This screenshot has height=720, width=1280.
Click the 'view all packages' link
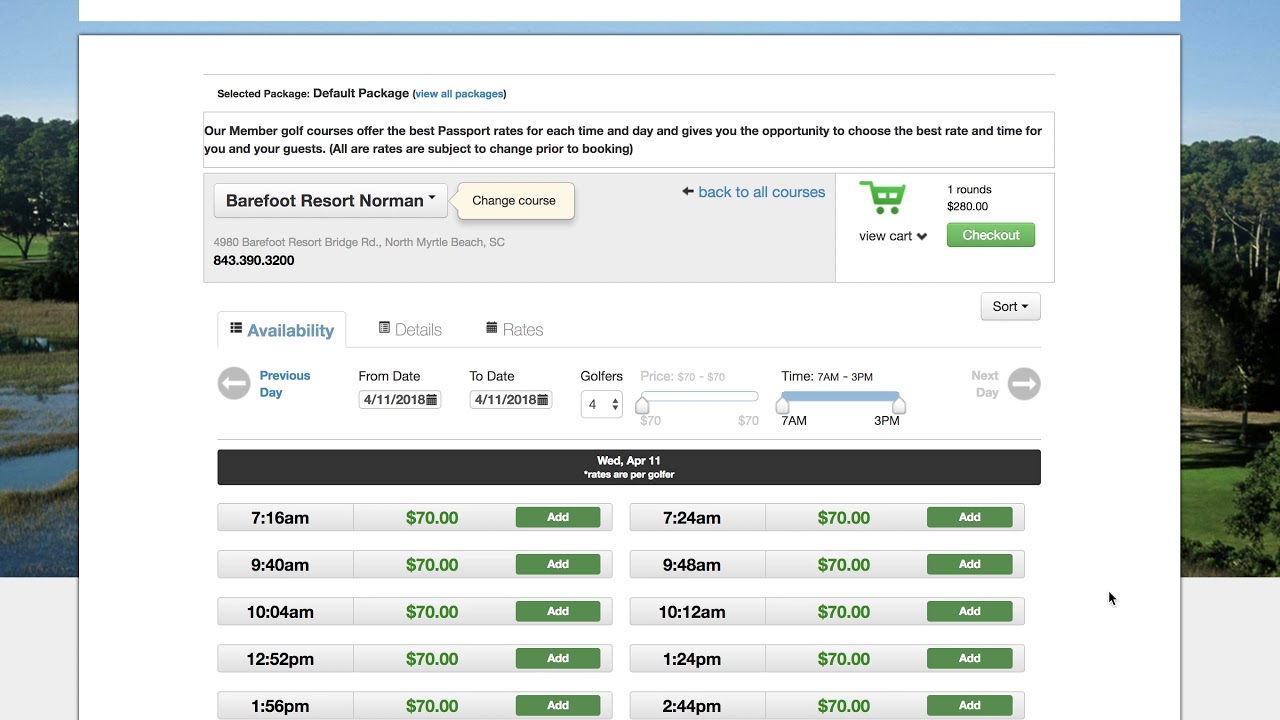point(459,94)
